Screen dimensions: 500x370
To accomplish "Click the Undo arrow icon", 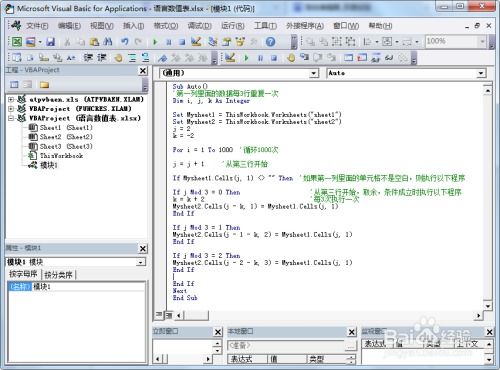I will coord(125,42).
